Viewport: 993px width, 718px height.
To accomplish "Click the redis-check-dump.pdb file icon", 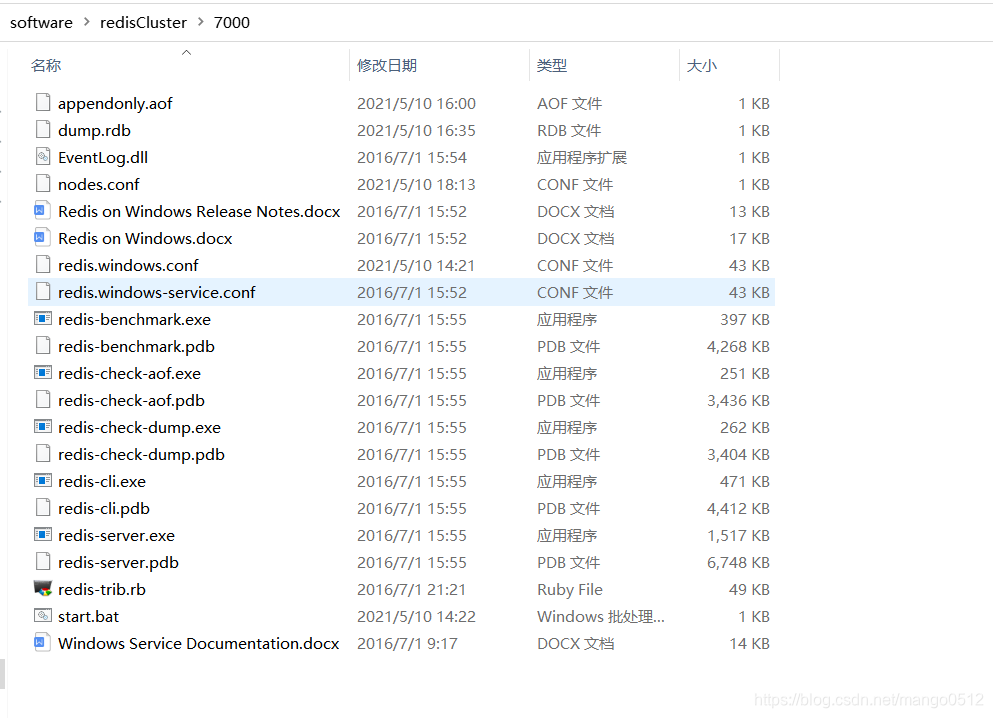I will coord(42,453).
